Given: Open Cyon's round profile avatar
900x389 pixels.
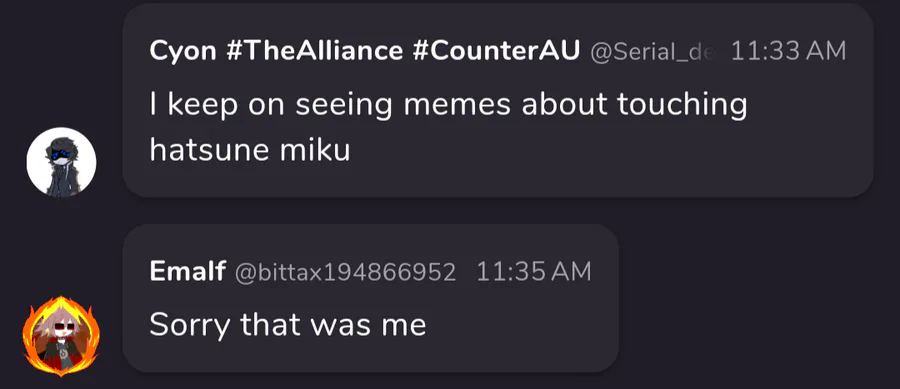Looking at the screenshot, I should coord(61,163).
